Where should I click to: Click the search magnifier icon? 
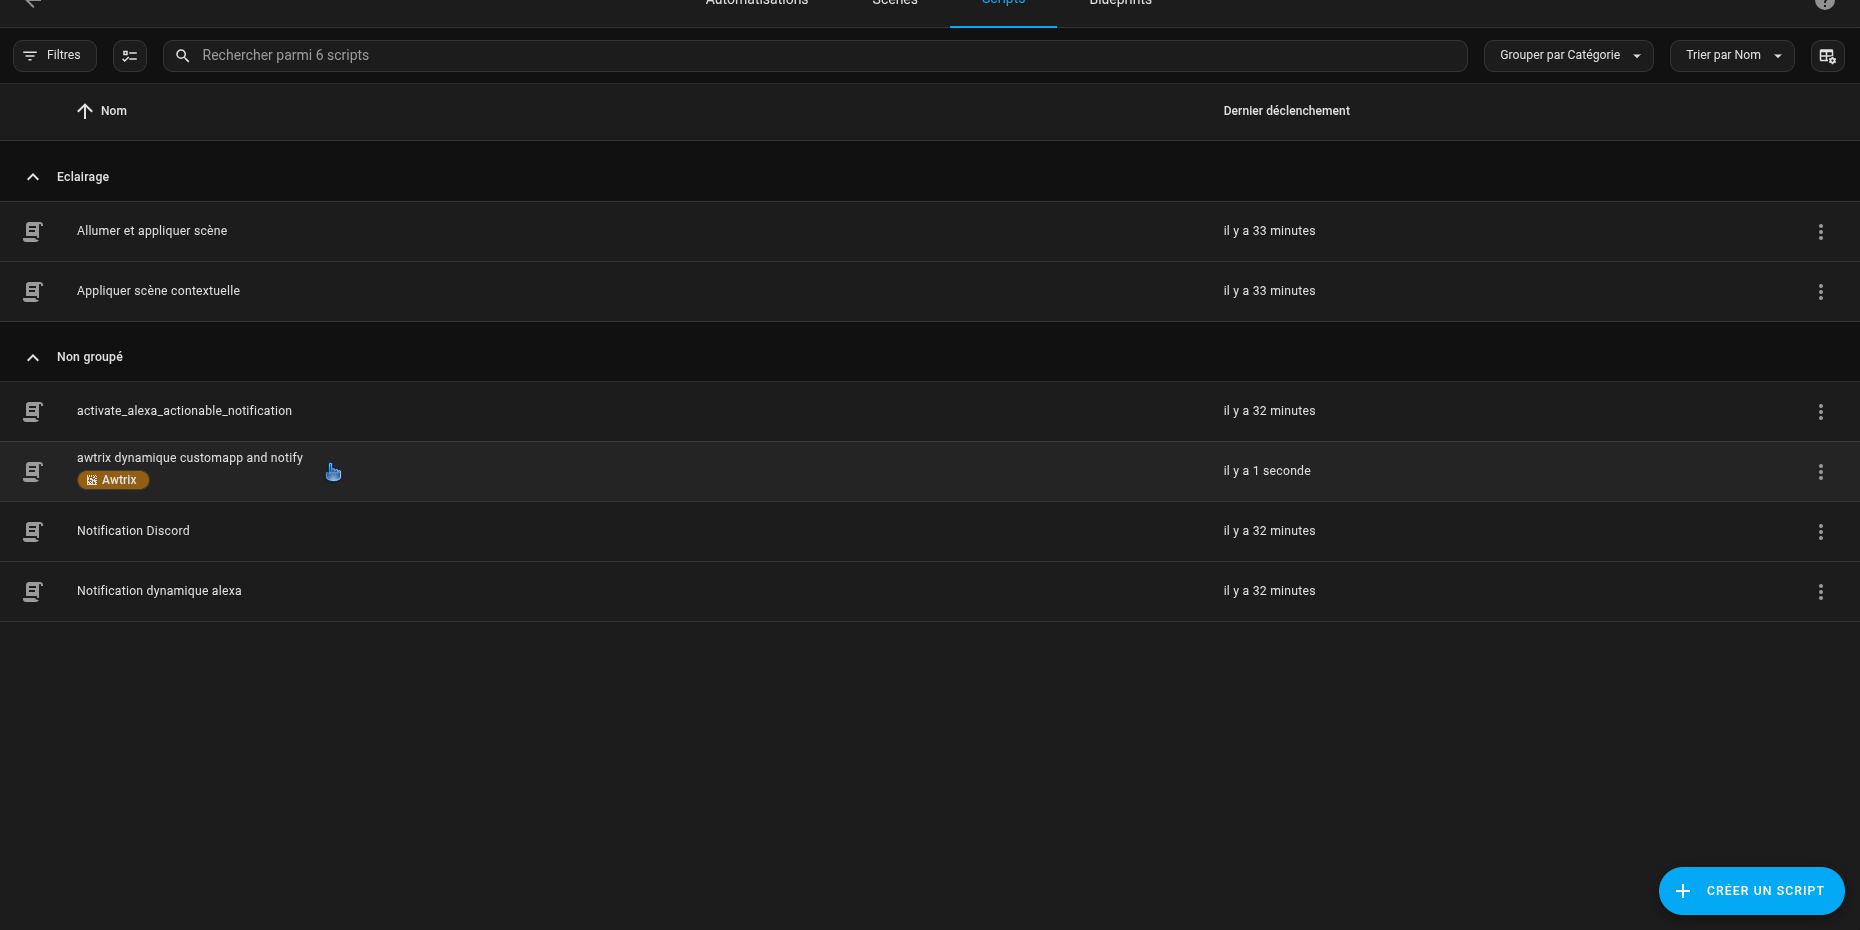click(182, 56)
